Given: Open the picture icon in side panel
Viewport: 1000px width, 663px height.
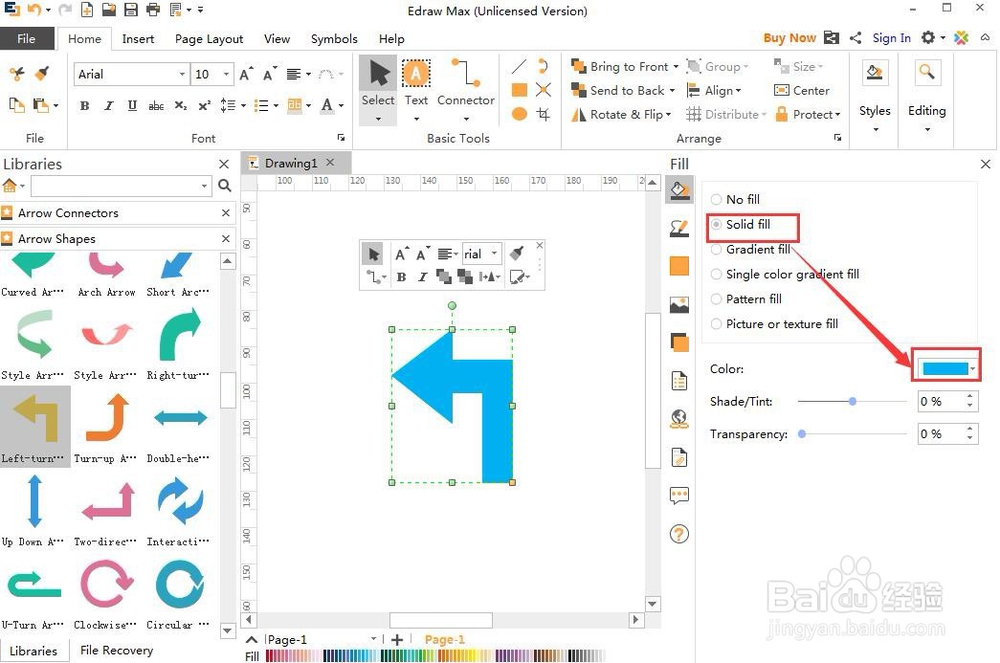Looking at the screenshot, I should pyautogui.click(x=679, y=305).
